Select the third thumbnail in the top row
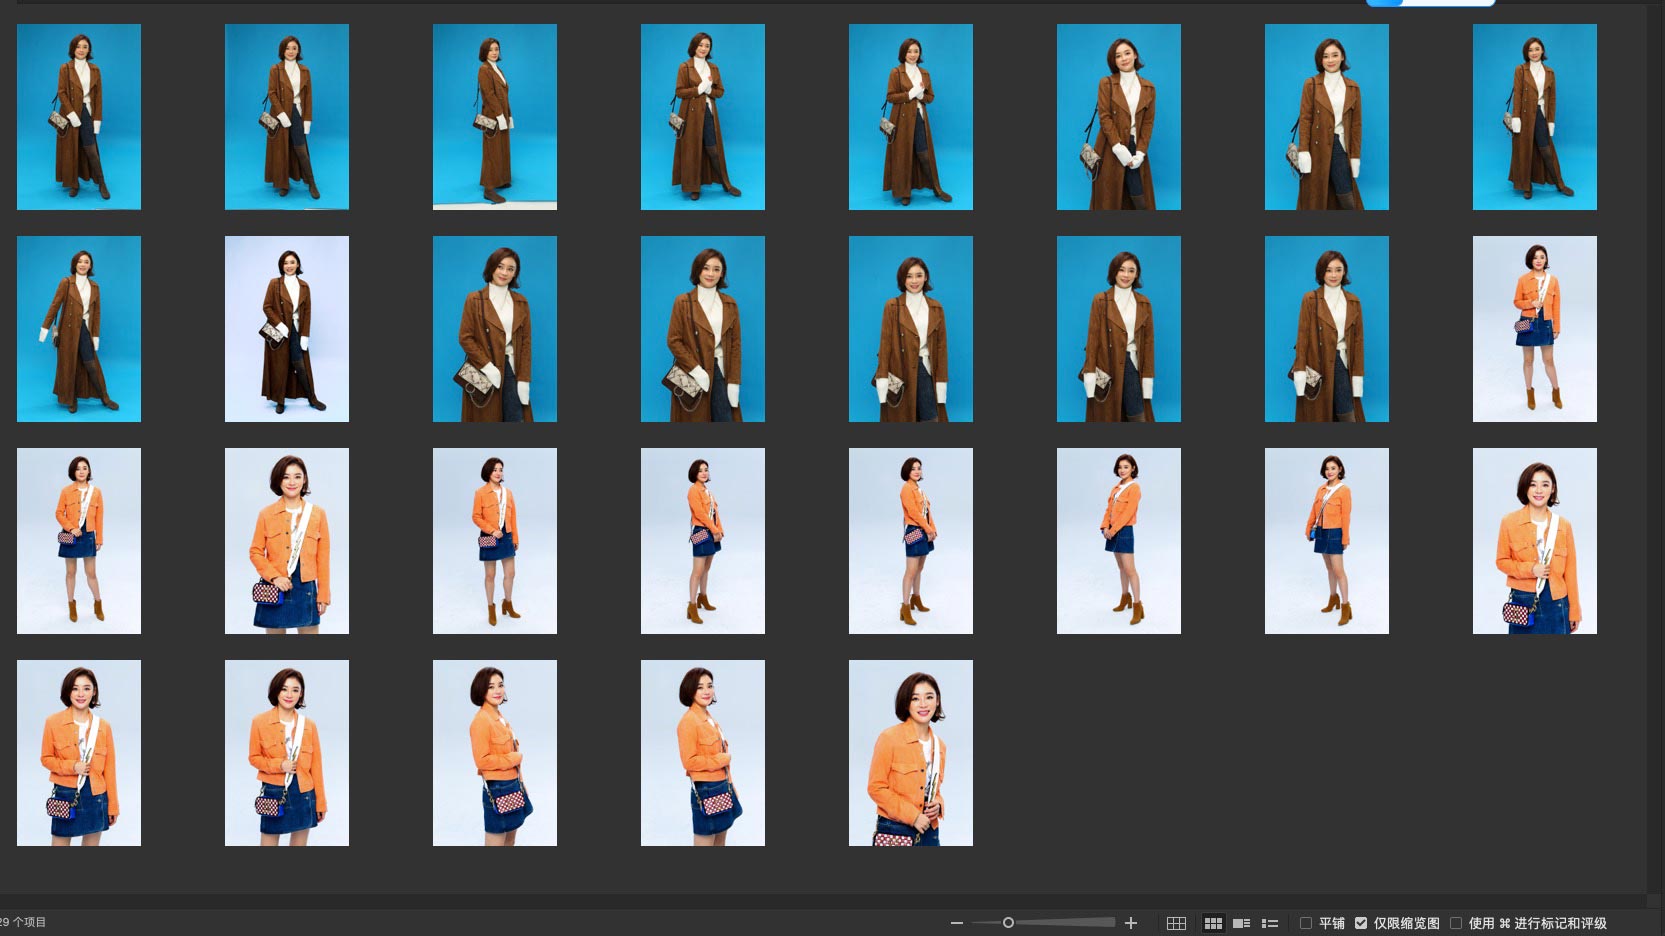Image resolution: width=1665 pixels, height=936 pixels. click(x=495, y=117)
